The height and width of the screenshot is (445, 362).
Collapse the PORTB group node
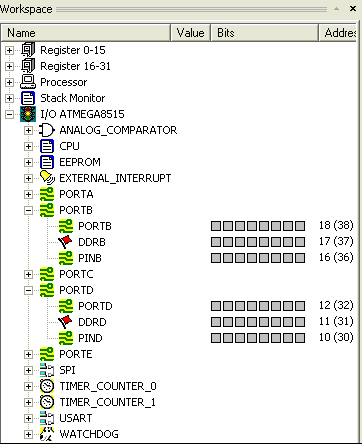tap(28, 210)
